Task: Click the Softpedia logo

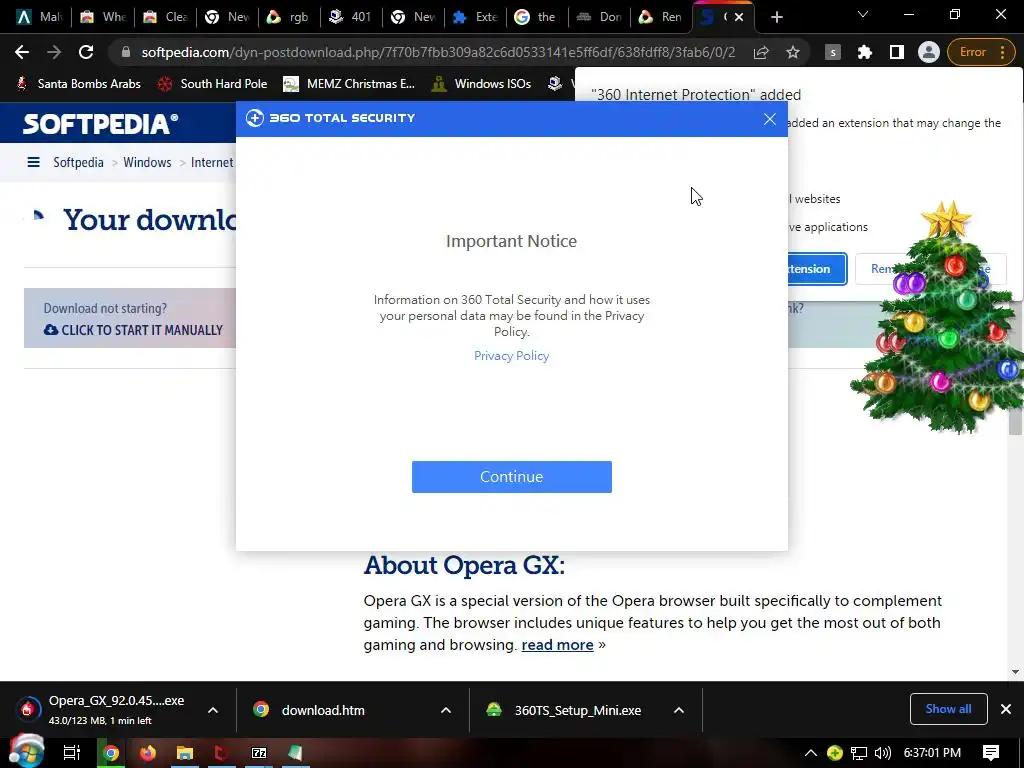Action: (x=100, y=123)
